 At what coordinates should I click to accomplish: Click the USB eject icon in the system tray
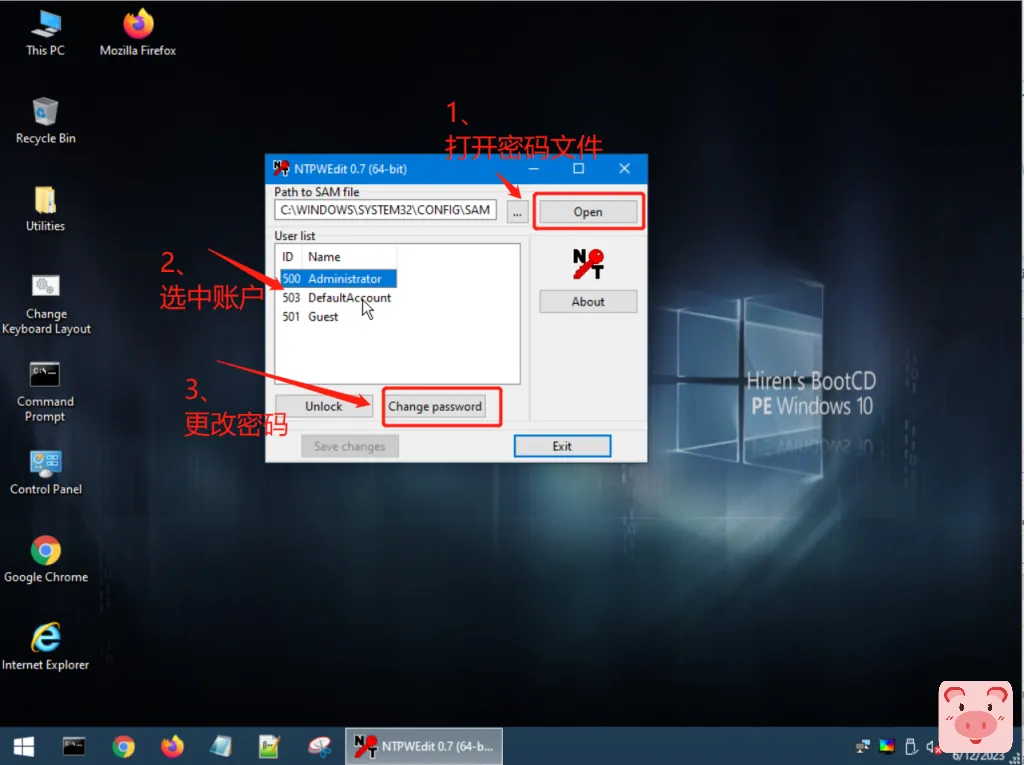click(x=911, y=746)
